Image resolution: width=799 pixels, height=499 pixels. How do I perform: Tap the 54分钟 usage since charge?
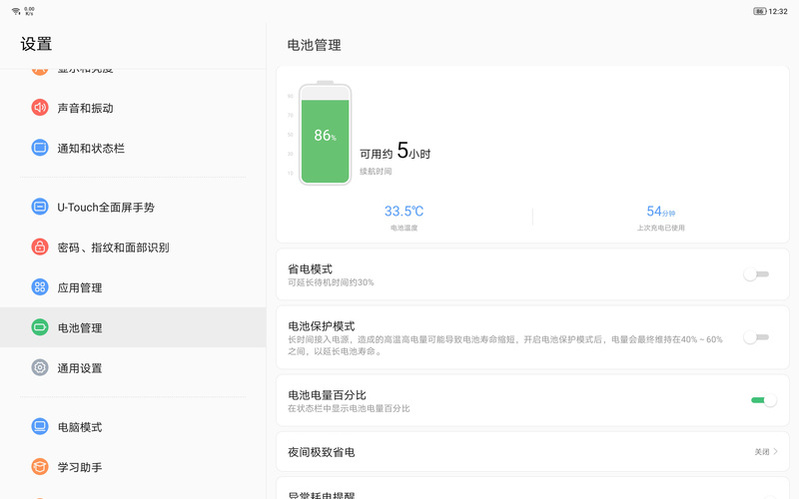[x=661, y=212]
